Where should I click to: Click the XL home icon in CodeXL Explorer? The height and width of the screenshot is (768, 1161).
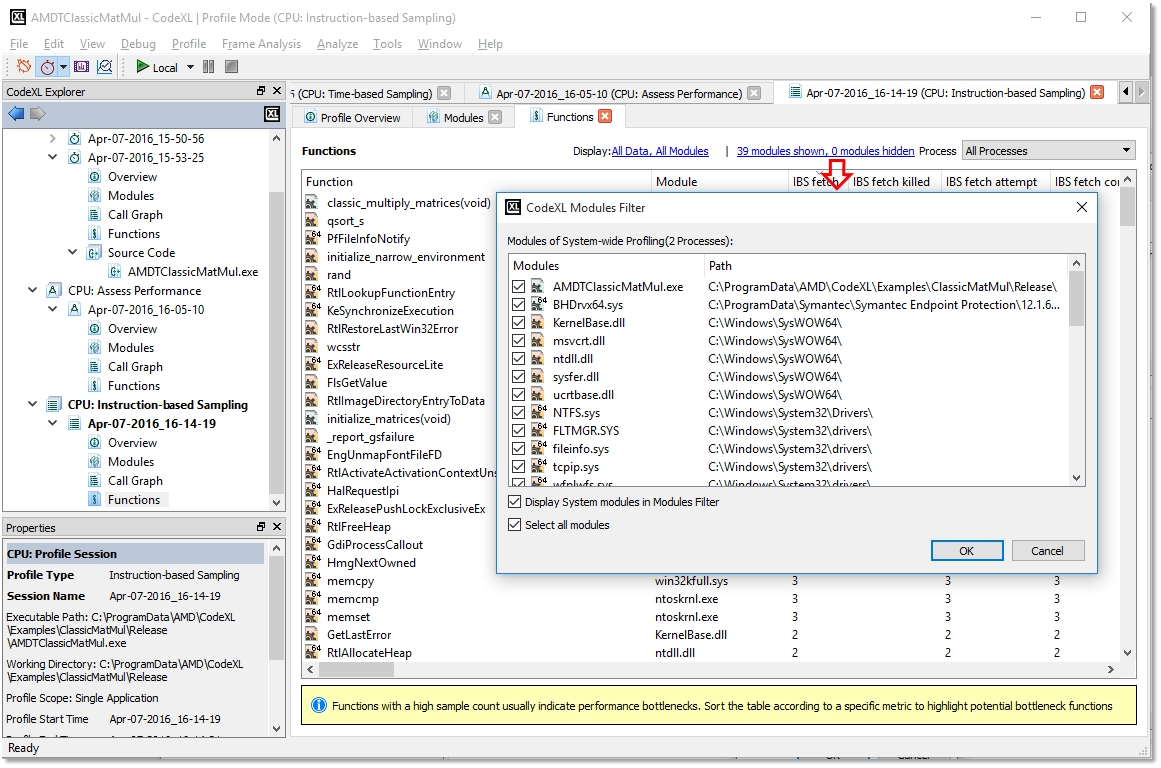click(x=272, y=113)
